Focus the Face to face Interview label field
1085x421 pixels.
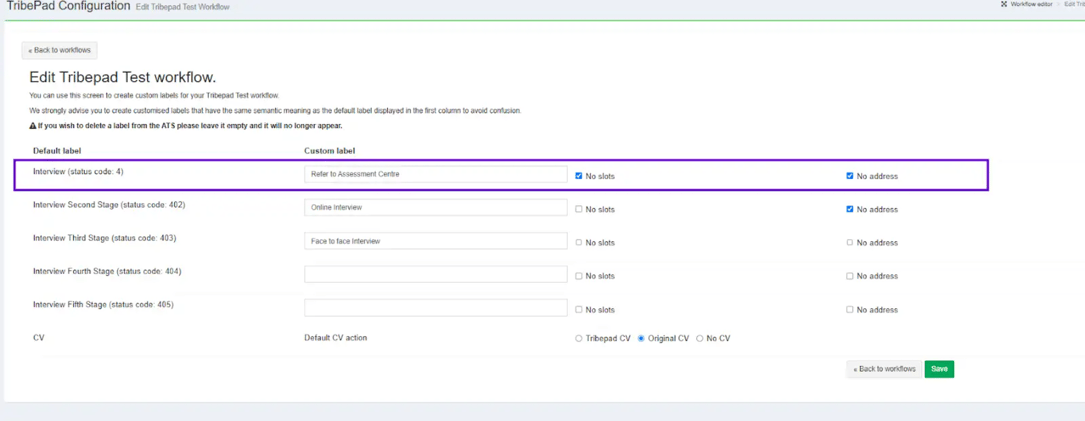click(435, 241)
